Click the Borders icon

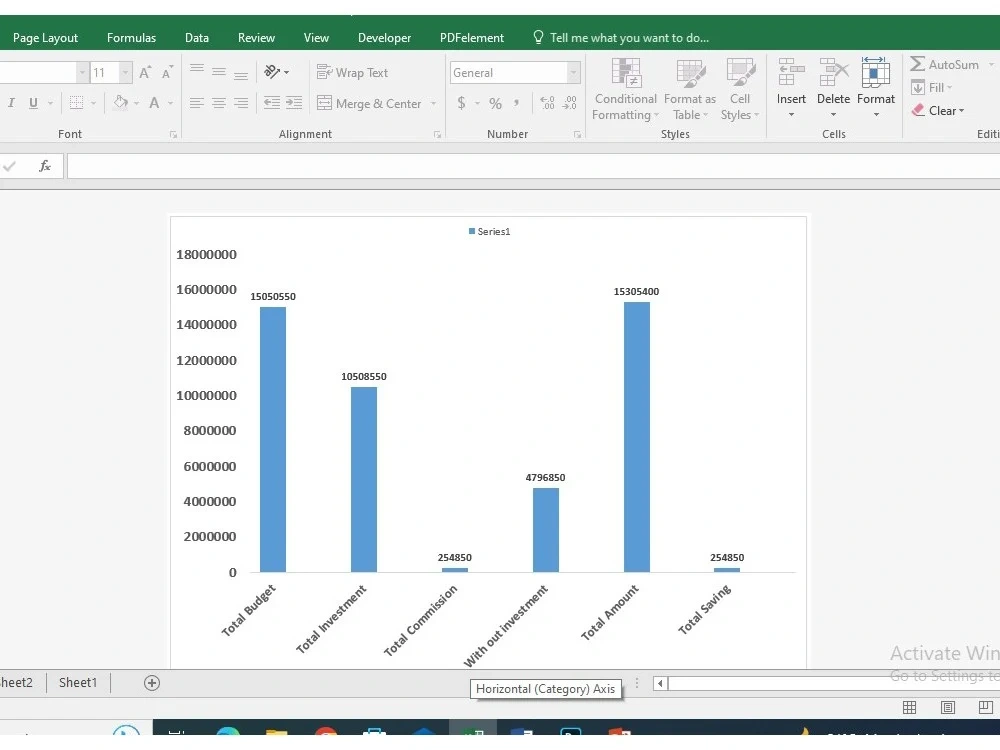[x=77, y=103]
